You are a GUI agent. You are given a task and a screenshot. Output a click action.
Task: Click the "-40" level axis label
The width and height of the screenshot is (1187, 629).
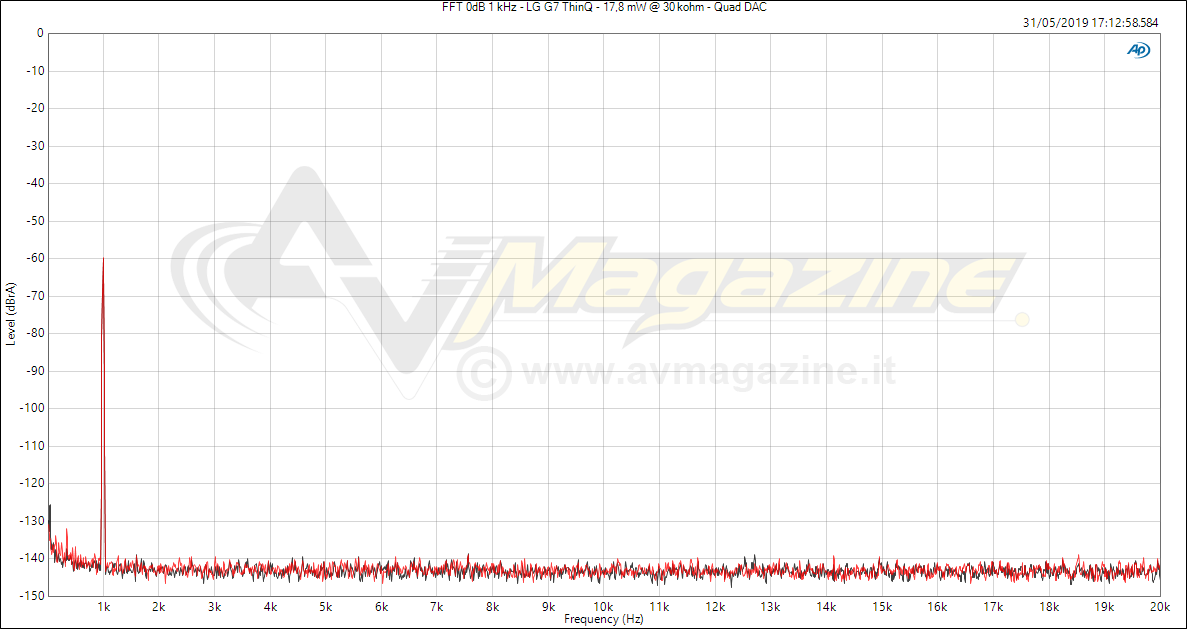click(x=35, y=183)
